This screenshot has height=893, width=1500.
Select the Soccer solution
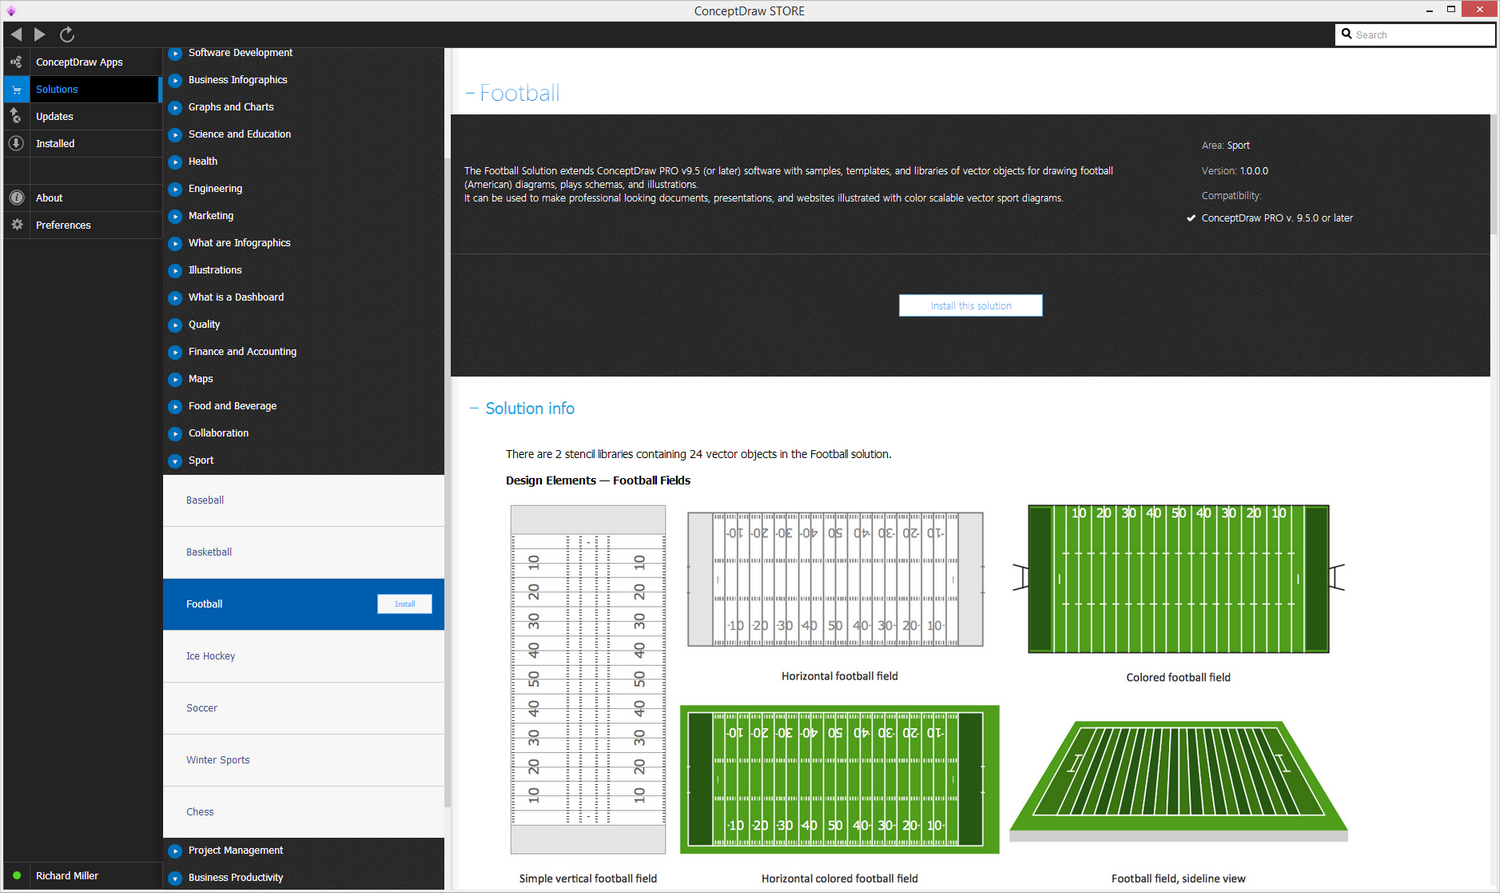point(304,708)
